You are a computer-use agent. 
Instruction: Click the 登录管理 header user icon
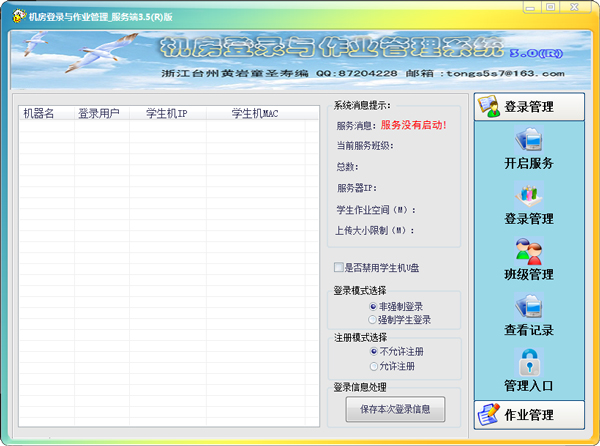(x=489, y=106)
